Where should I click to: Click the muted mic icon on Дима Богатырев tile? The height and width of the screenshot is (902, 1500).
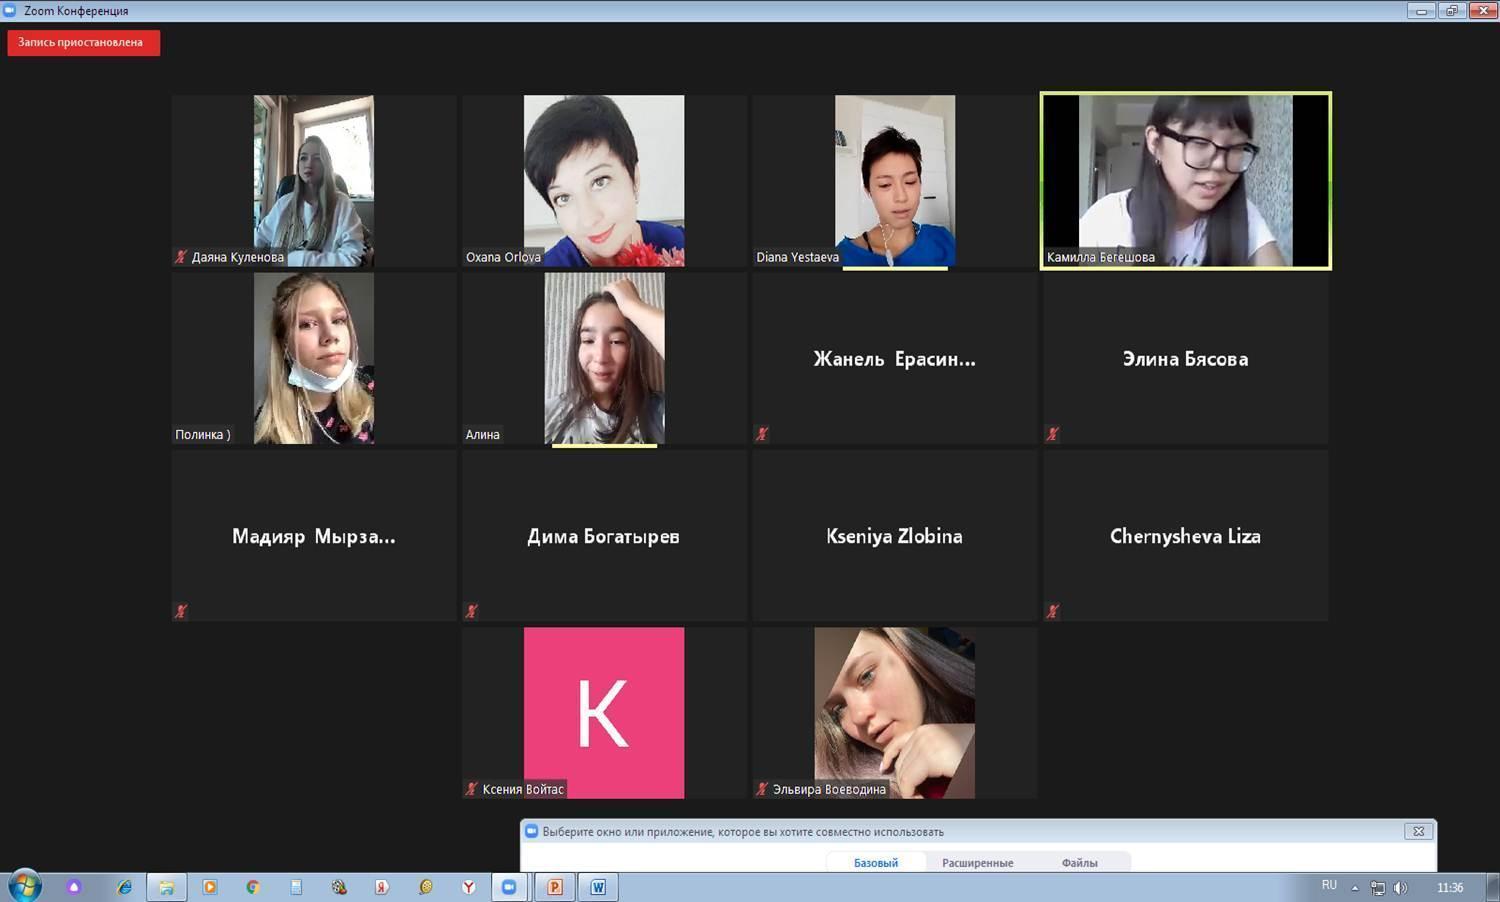pos(471,611)
